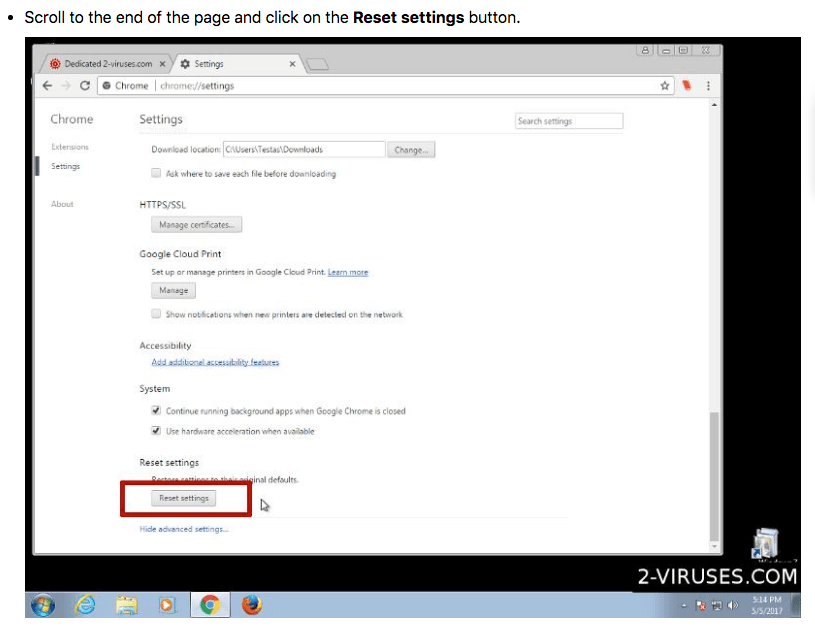
Task: Bookmark this page with the star icon
Action: [x=664, y=86]
